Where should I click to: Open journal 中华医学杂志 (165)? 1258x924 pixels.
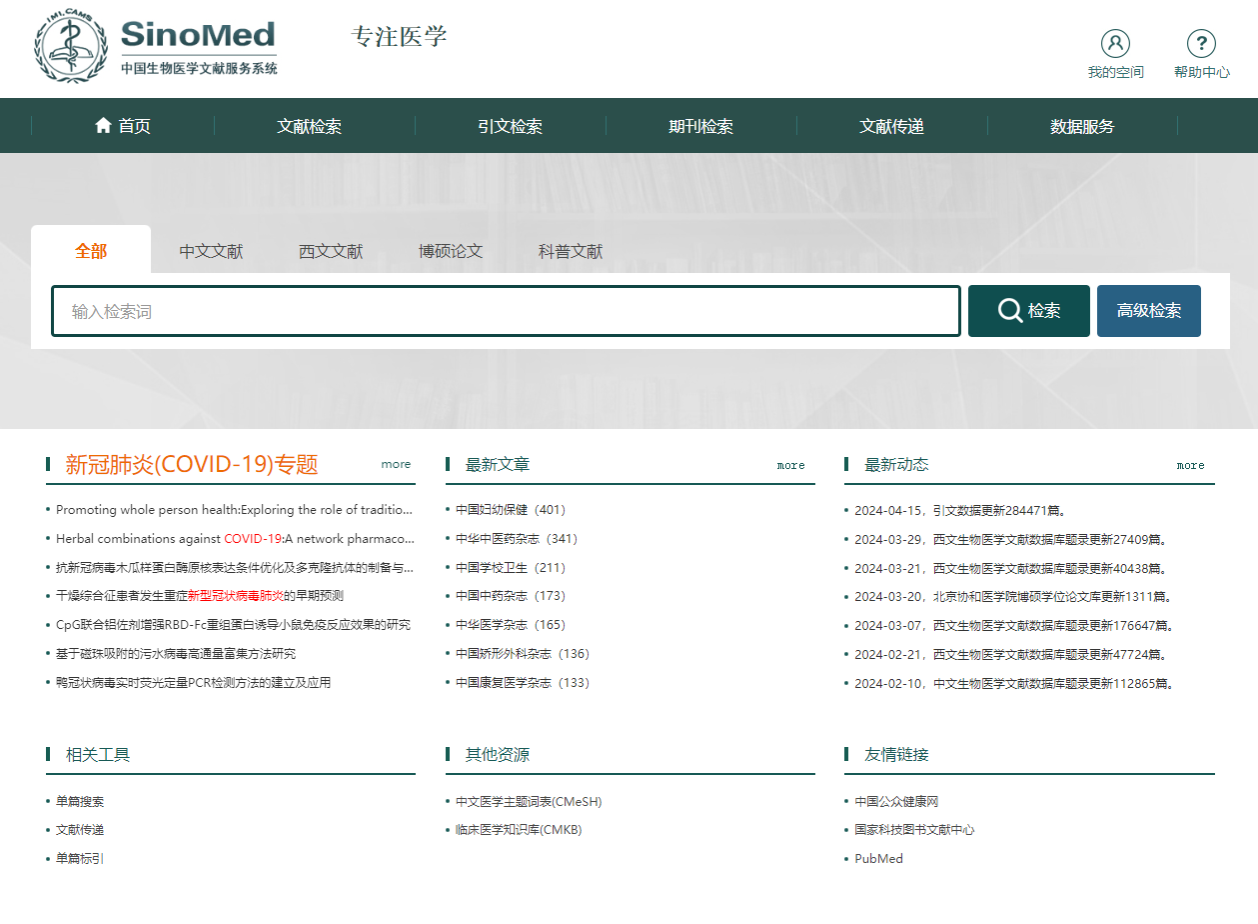(x=510, y=625)
